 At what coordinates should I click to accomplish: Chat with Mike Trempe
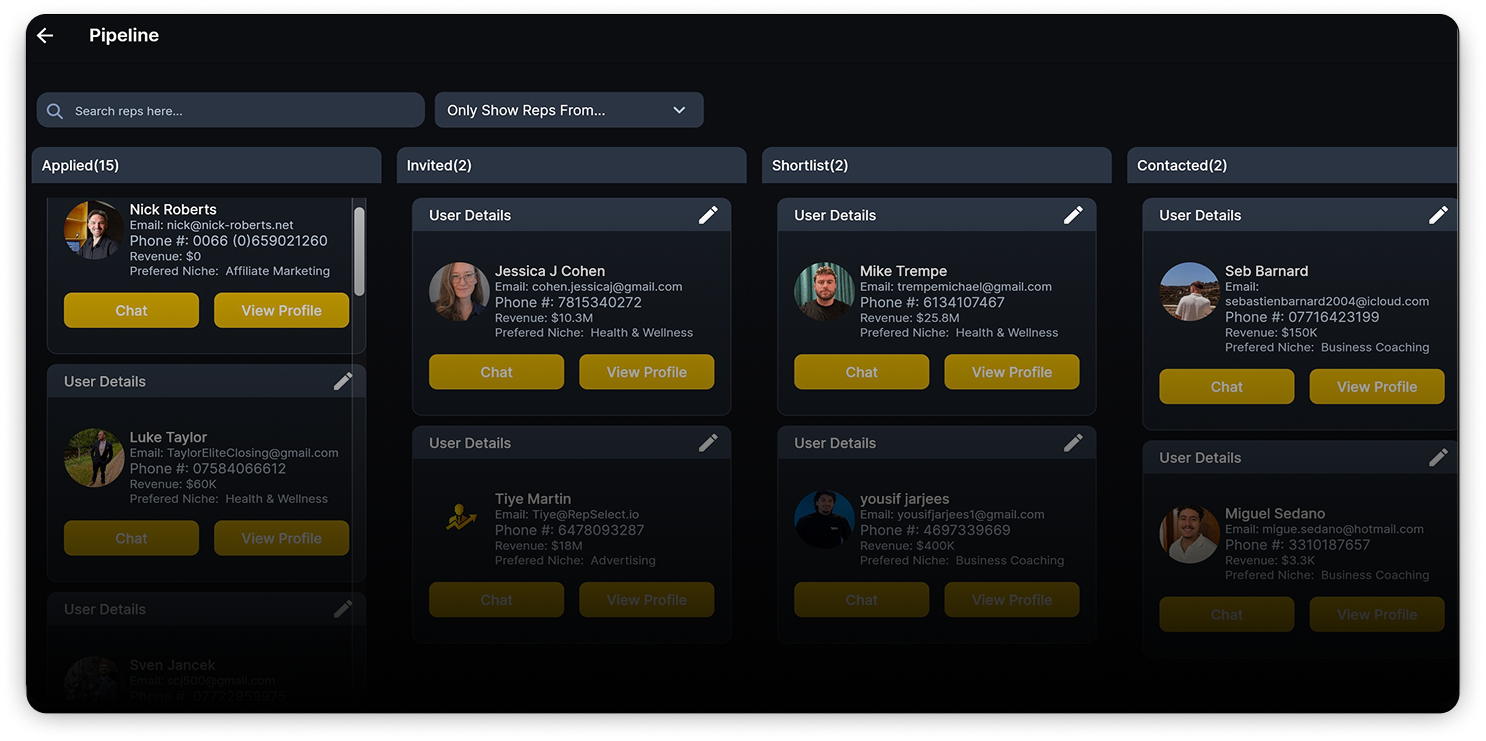coord(861,372)
